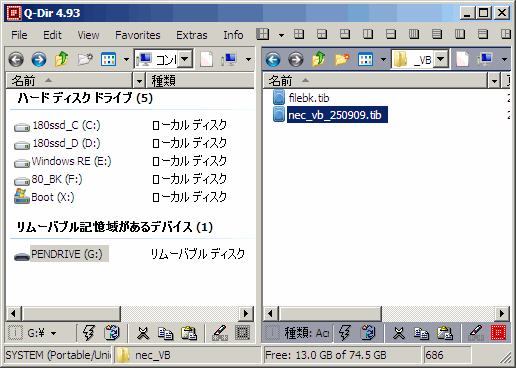
Task: Click the pencil/eraser icon in the left pane bottom bar
Action: (x=220, y=333)
